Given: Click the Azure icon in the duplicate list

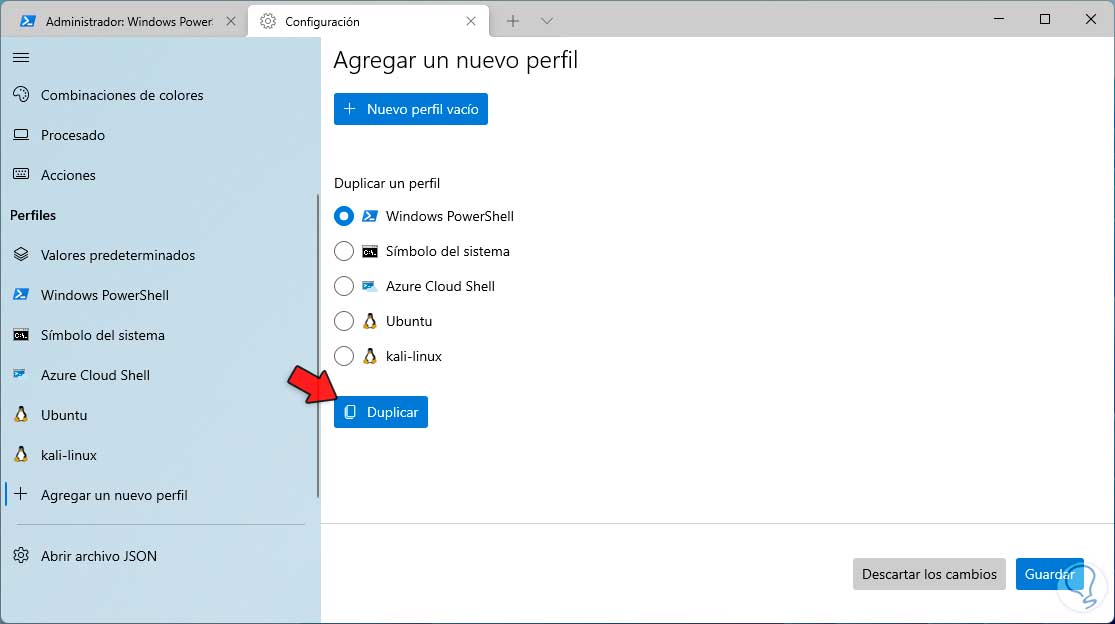Looking at the screenshot, I should [369, 286].
